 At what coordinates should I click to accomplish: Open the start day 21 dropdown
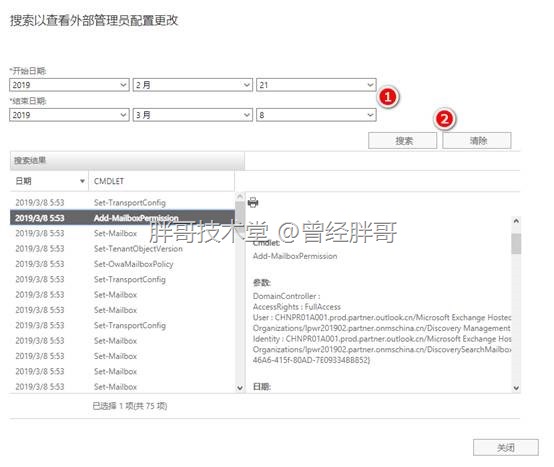click(316, 85)
